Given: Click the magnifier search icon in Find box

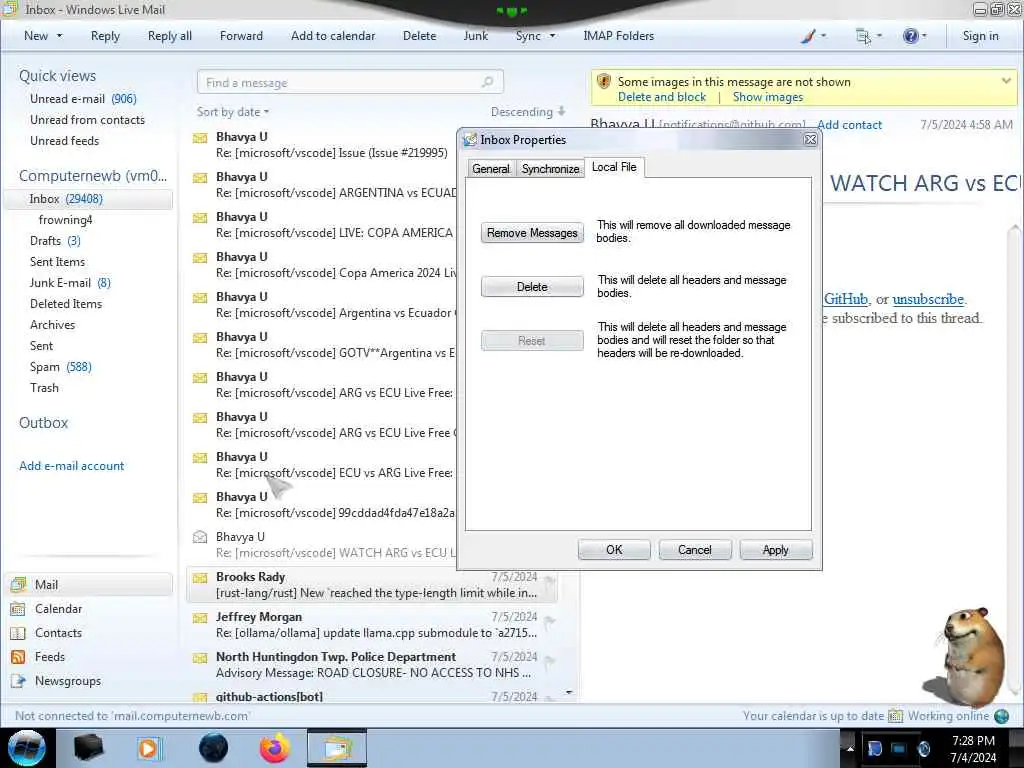Looking at the screenshot, I should [x=487, y=82].
